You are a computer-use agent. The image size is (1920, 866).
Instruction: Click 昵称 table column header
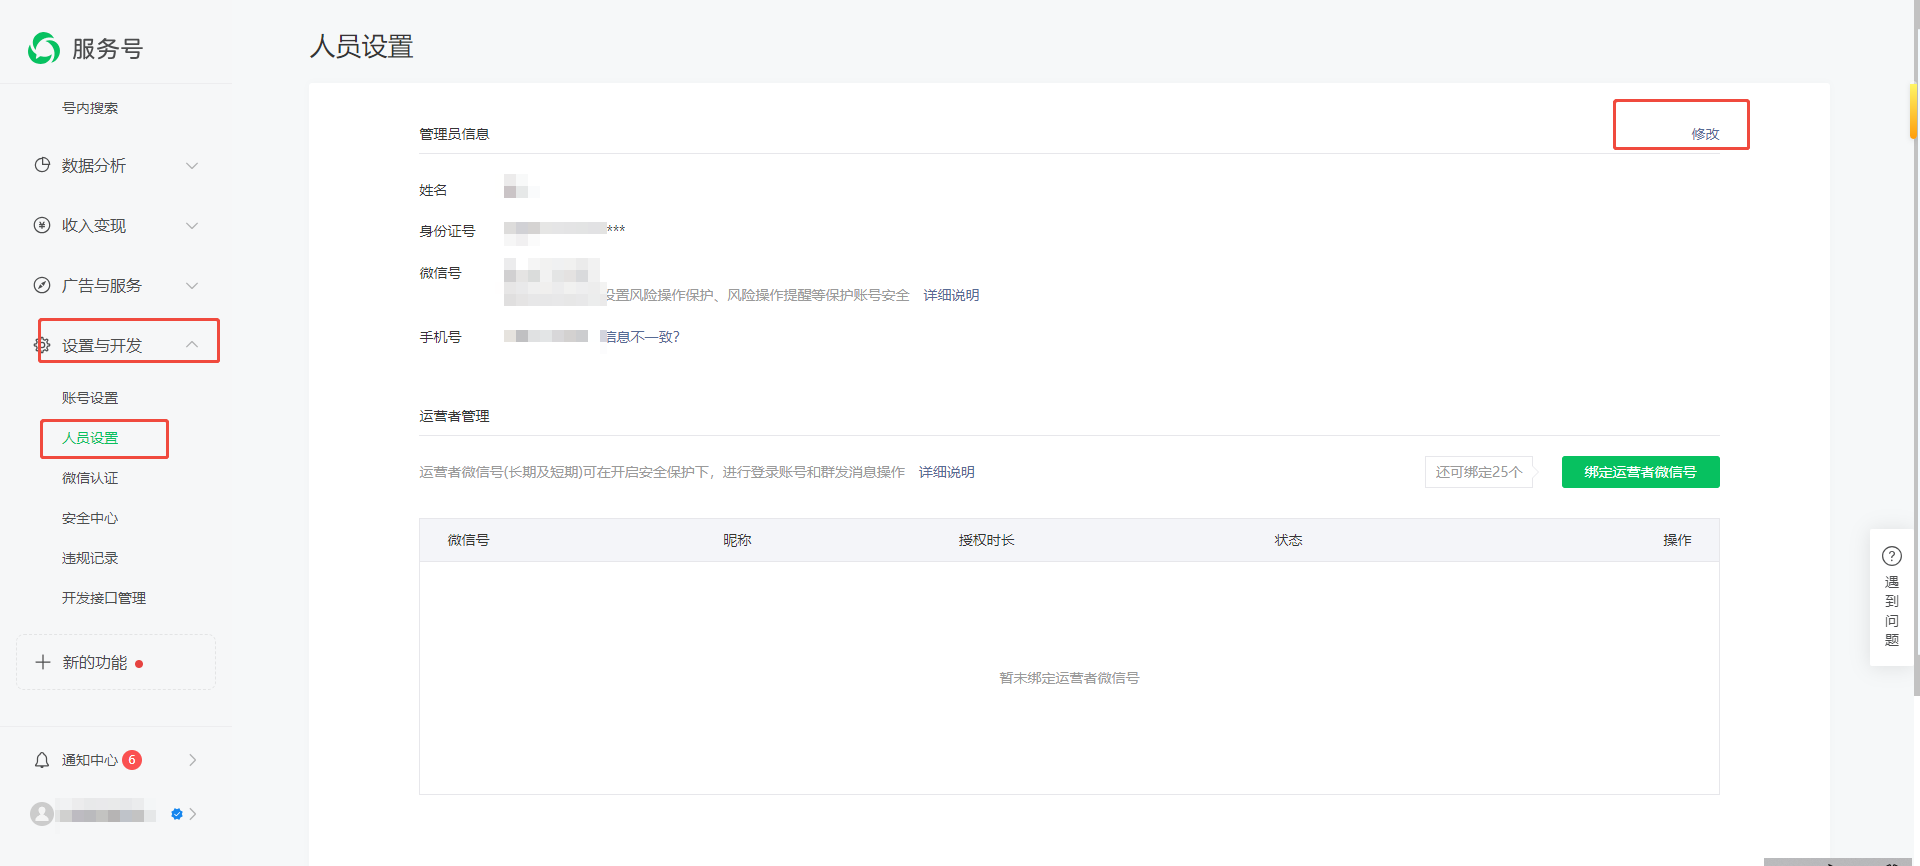(737, 540)
